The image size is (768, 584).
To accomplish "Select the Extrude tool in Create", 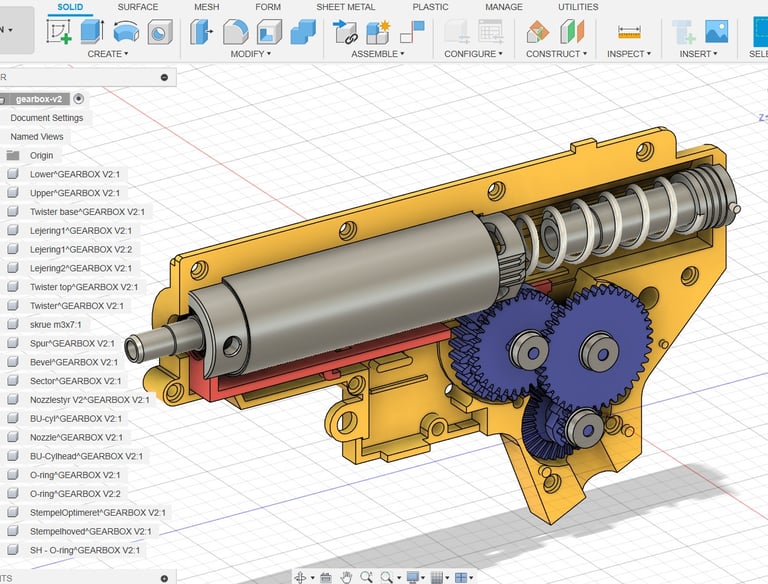I will coord(92,32).
